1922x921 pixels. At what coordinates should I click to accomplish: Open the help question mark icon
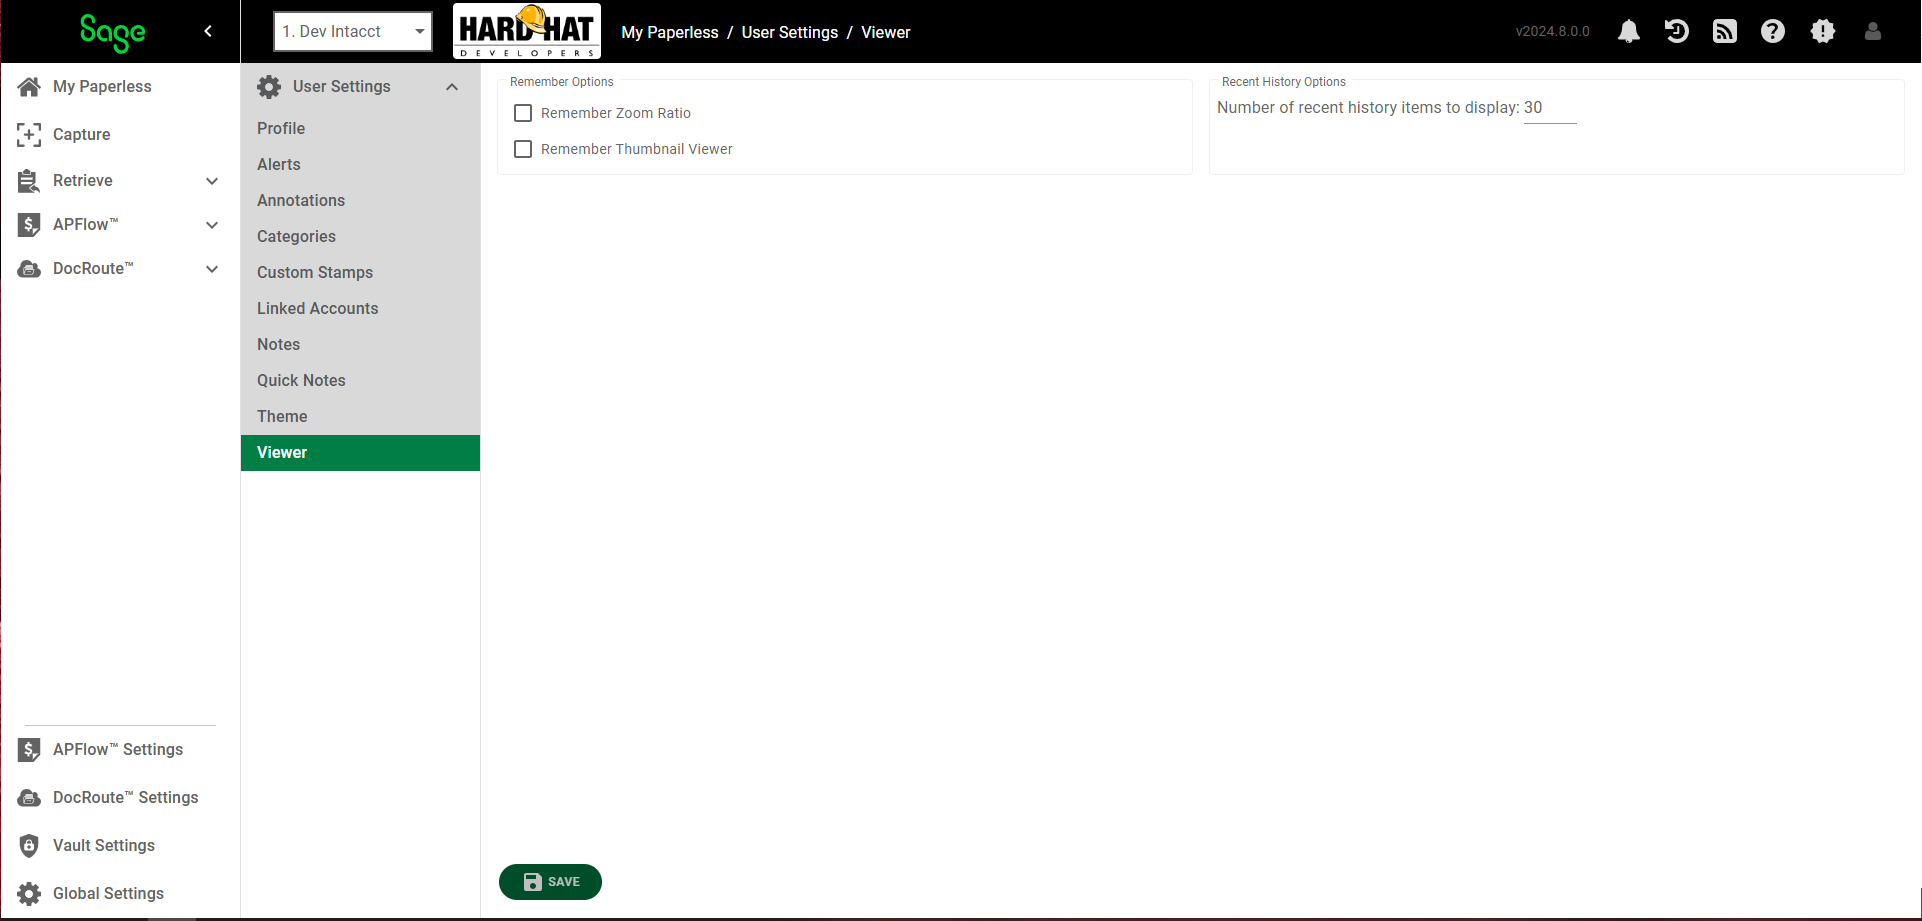point(1773,31)
